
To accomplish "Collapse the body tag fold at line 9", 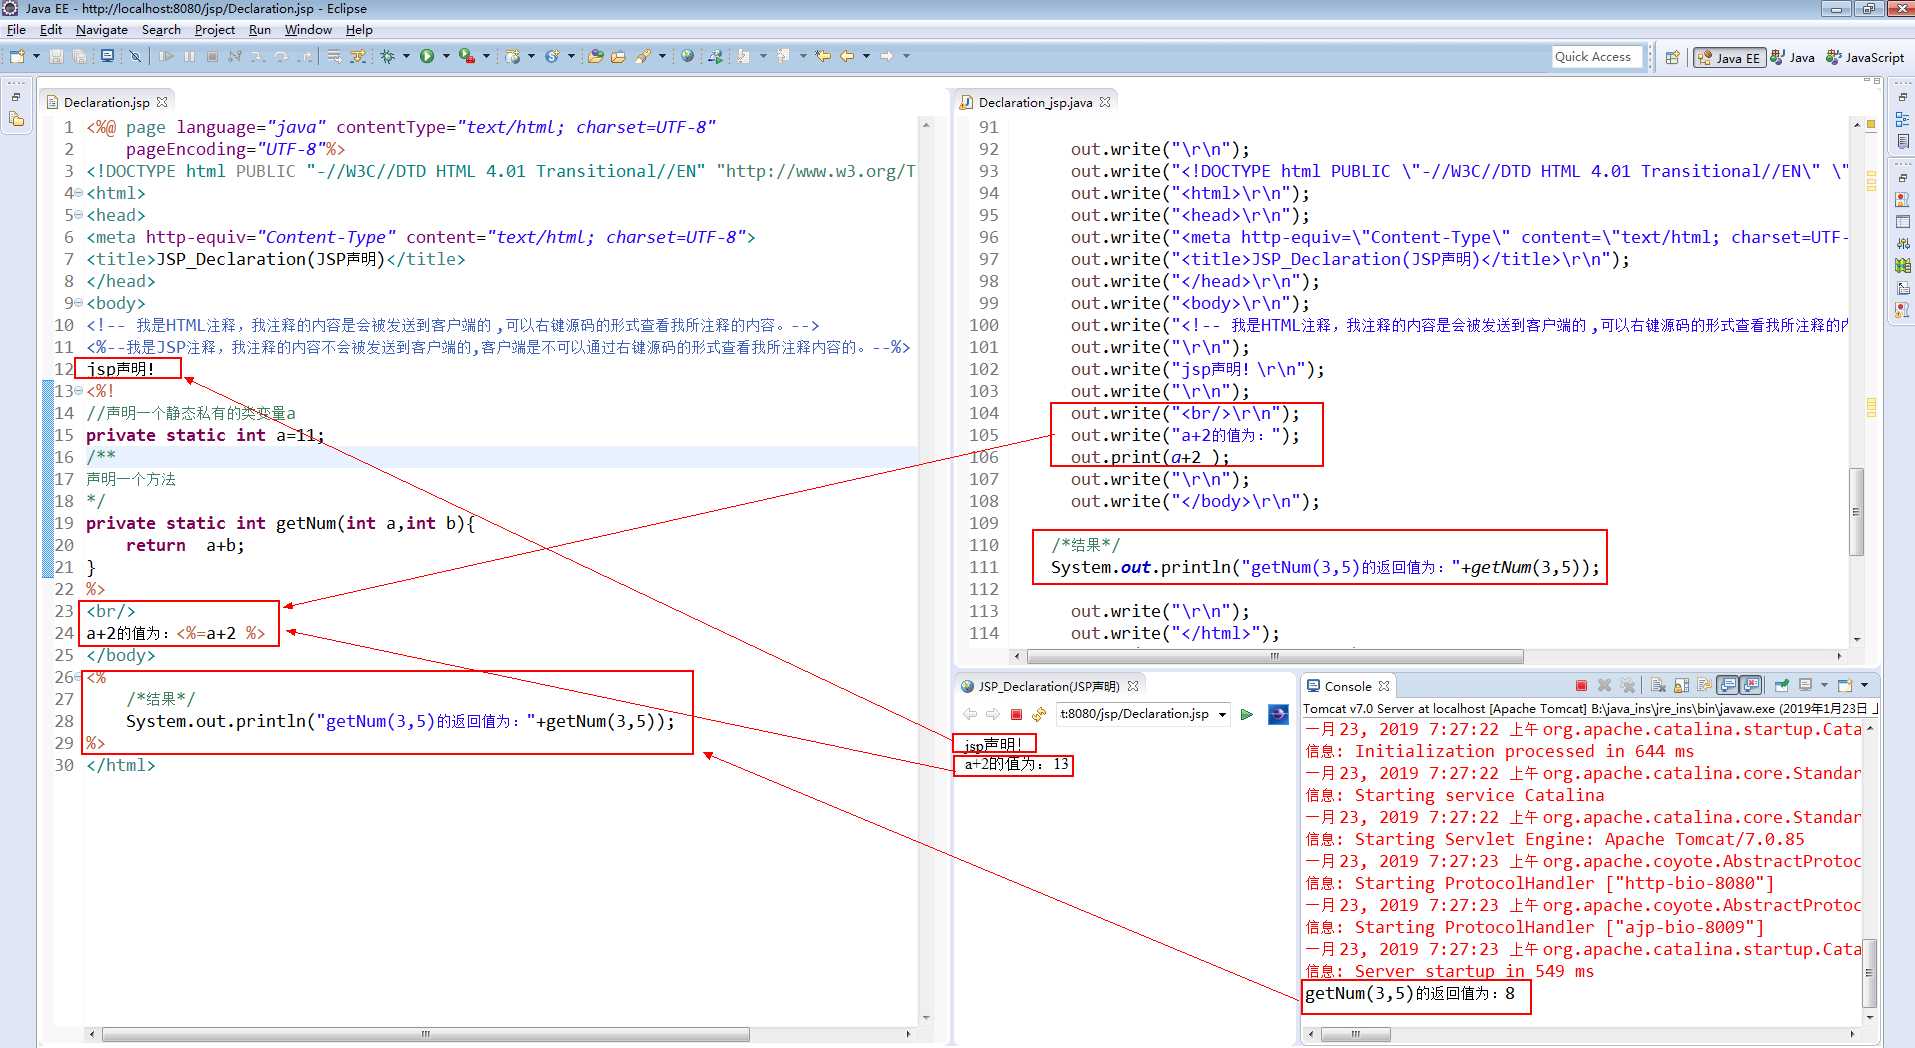I will [x=79, y=303].
